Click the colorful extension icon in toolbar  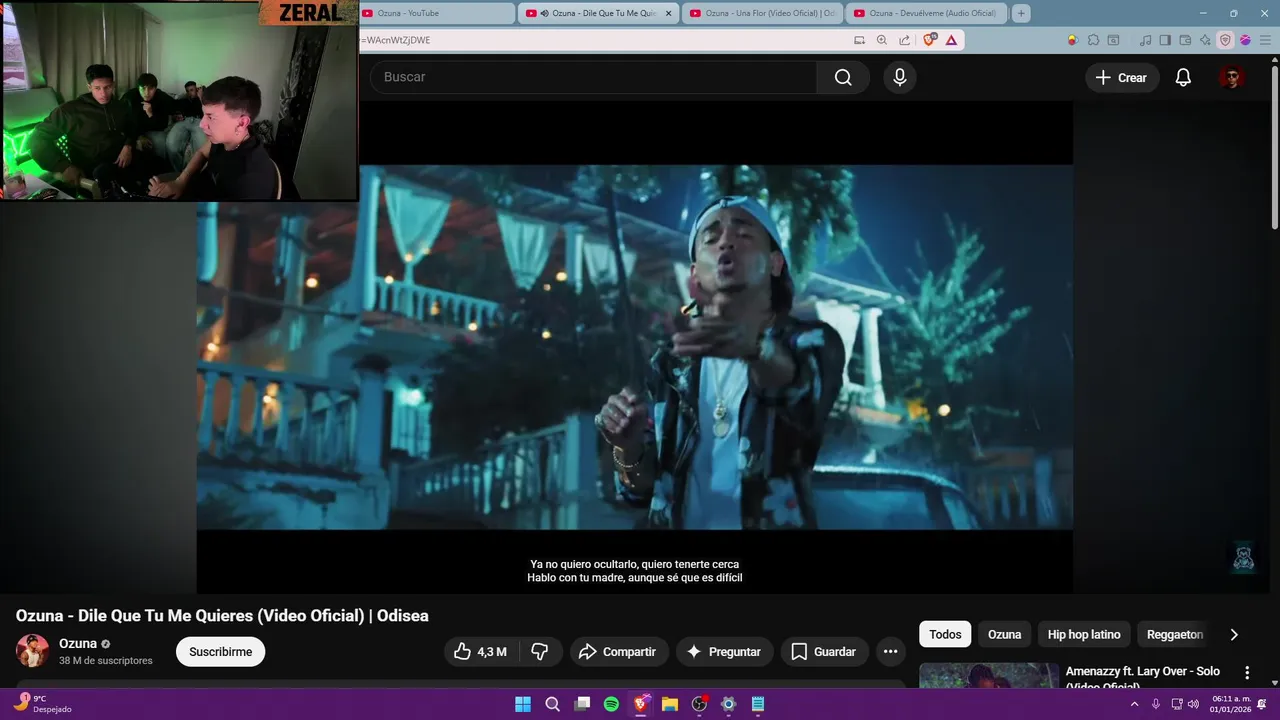pos(1073,40)
